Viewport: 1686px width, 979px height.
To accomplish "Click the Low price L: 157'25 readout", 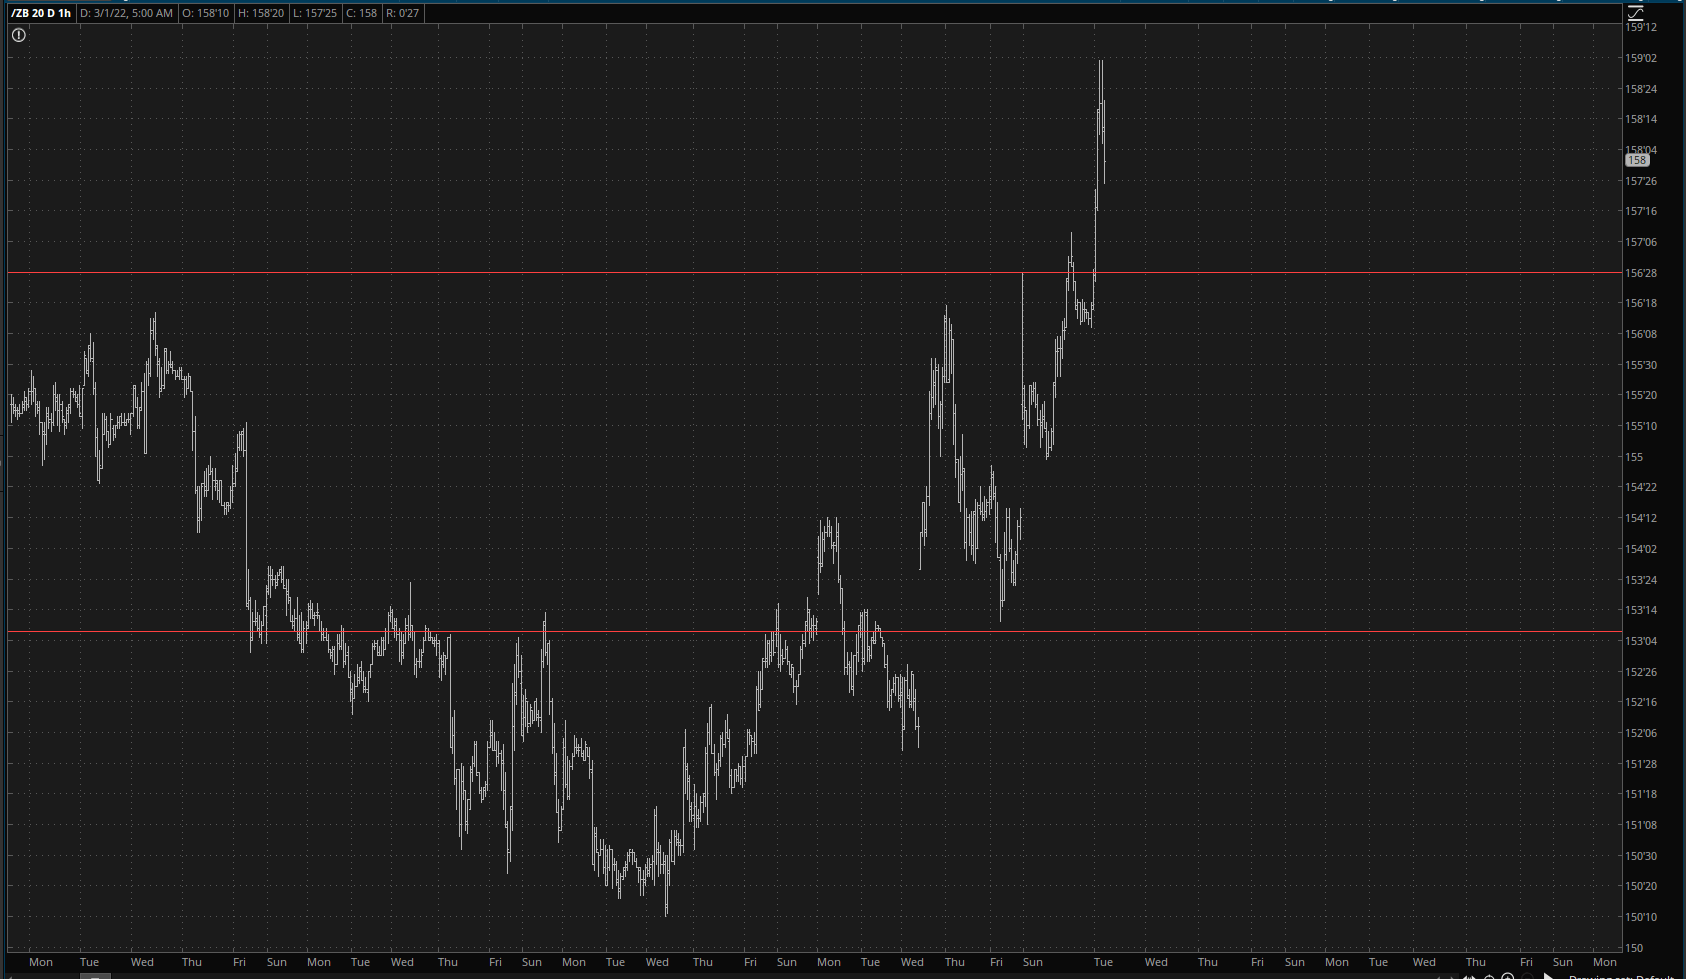I will pyautogui.click(x=314, y=13).
